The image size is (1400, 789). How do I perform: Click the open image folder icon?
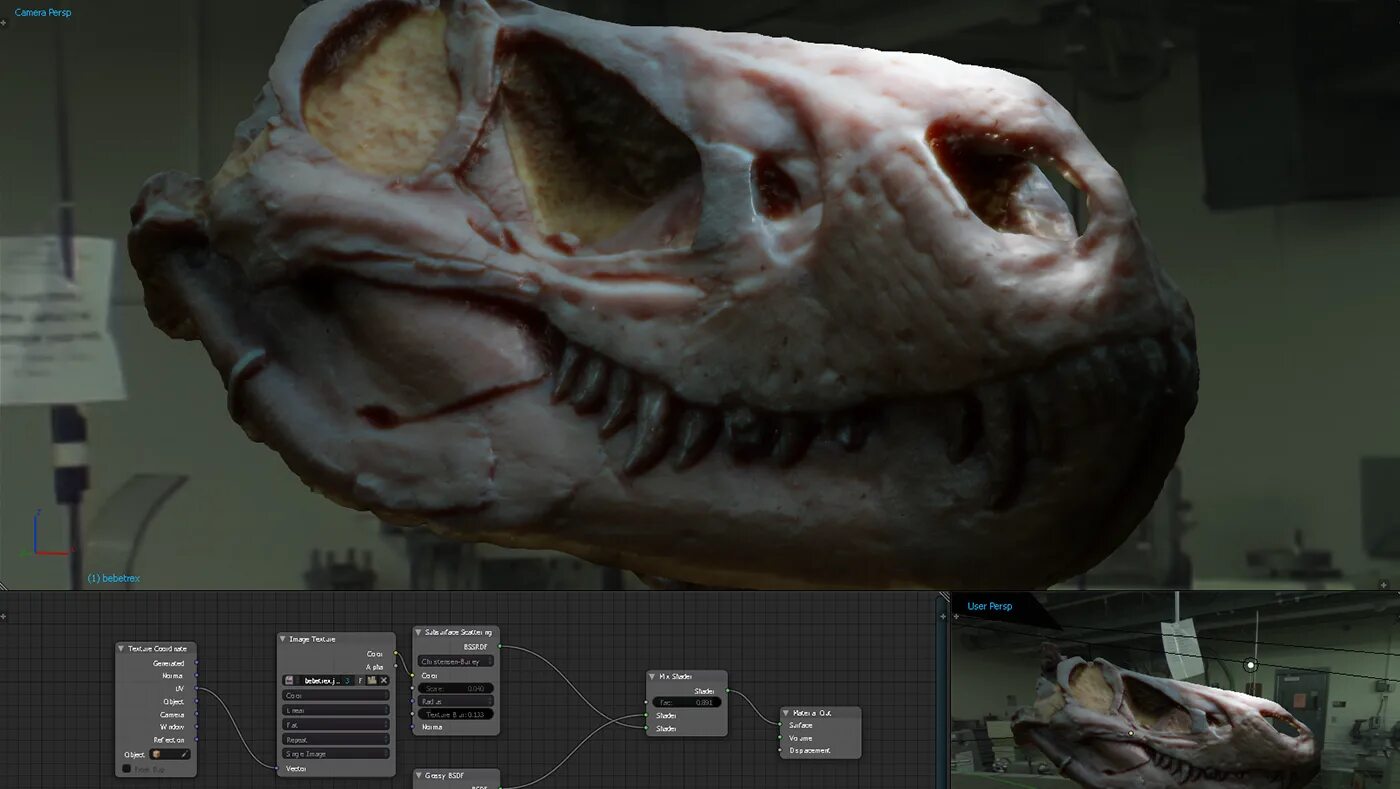click(x=372, y=681)
